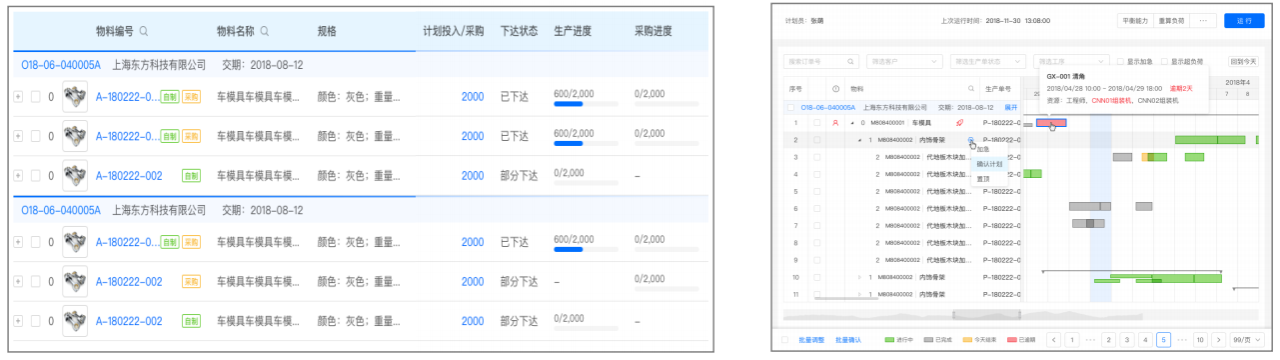Open 筛选生产单状态 dropdown
This screenshot has width=1280, height=360.
tap(988, 61)
